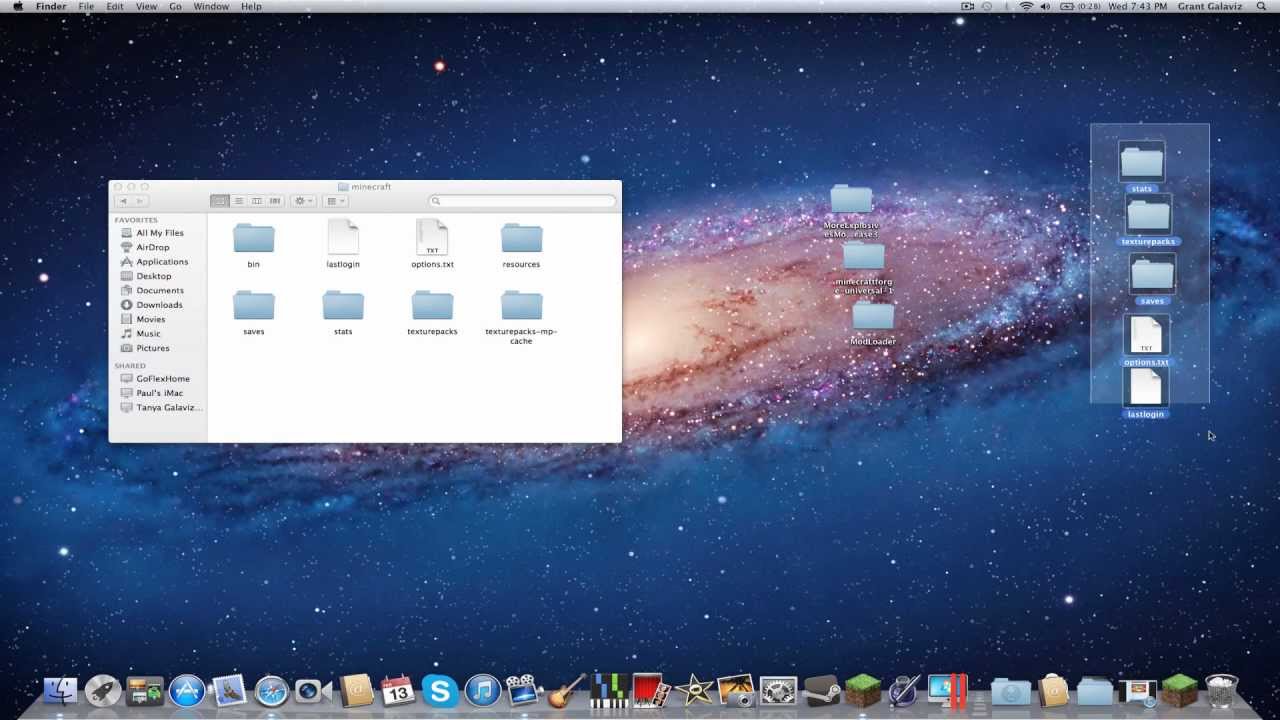Select the saves folder in Finder window
Screen dimensions: 1280x720
pos(253,311)
